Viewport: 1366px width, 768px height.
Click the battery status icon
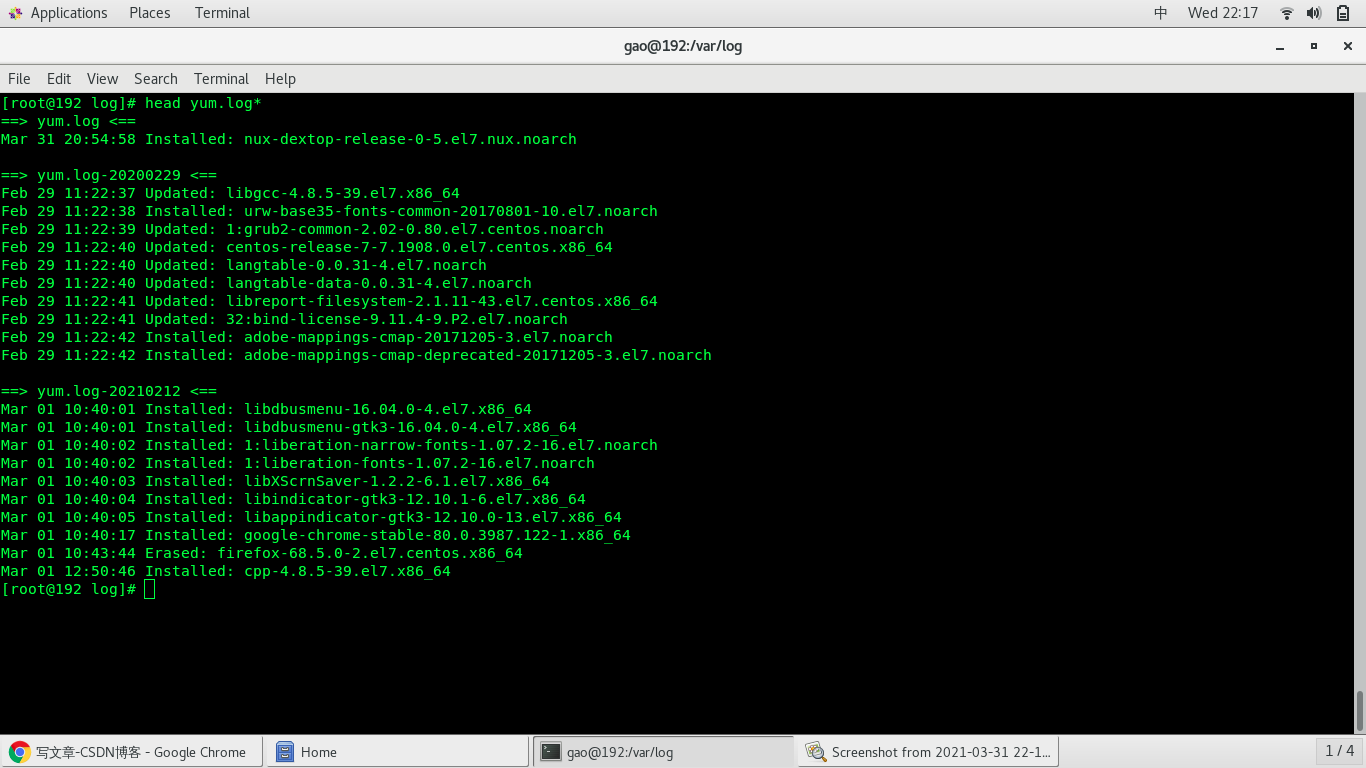[x=1343, y=13]
